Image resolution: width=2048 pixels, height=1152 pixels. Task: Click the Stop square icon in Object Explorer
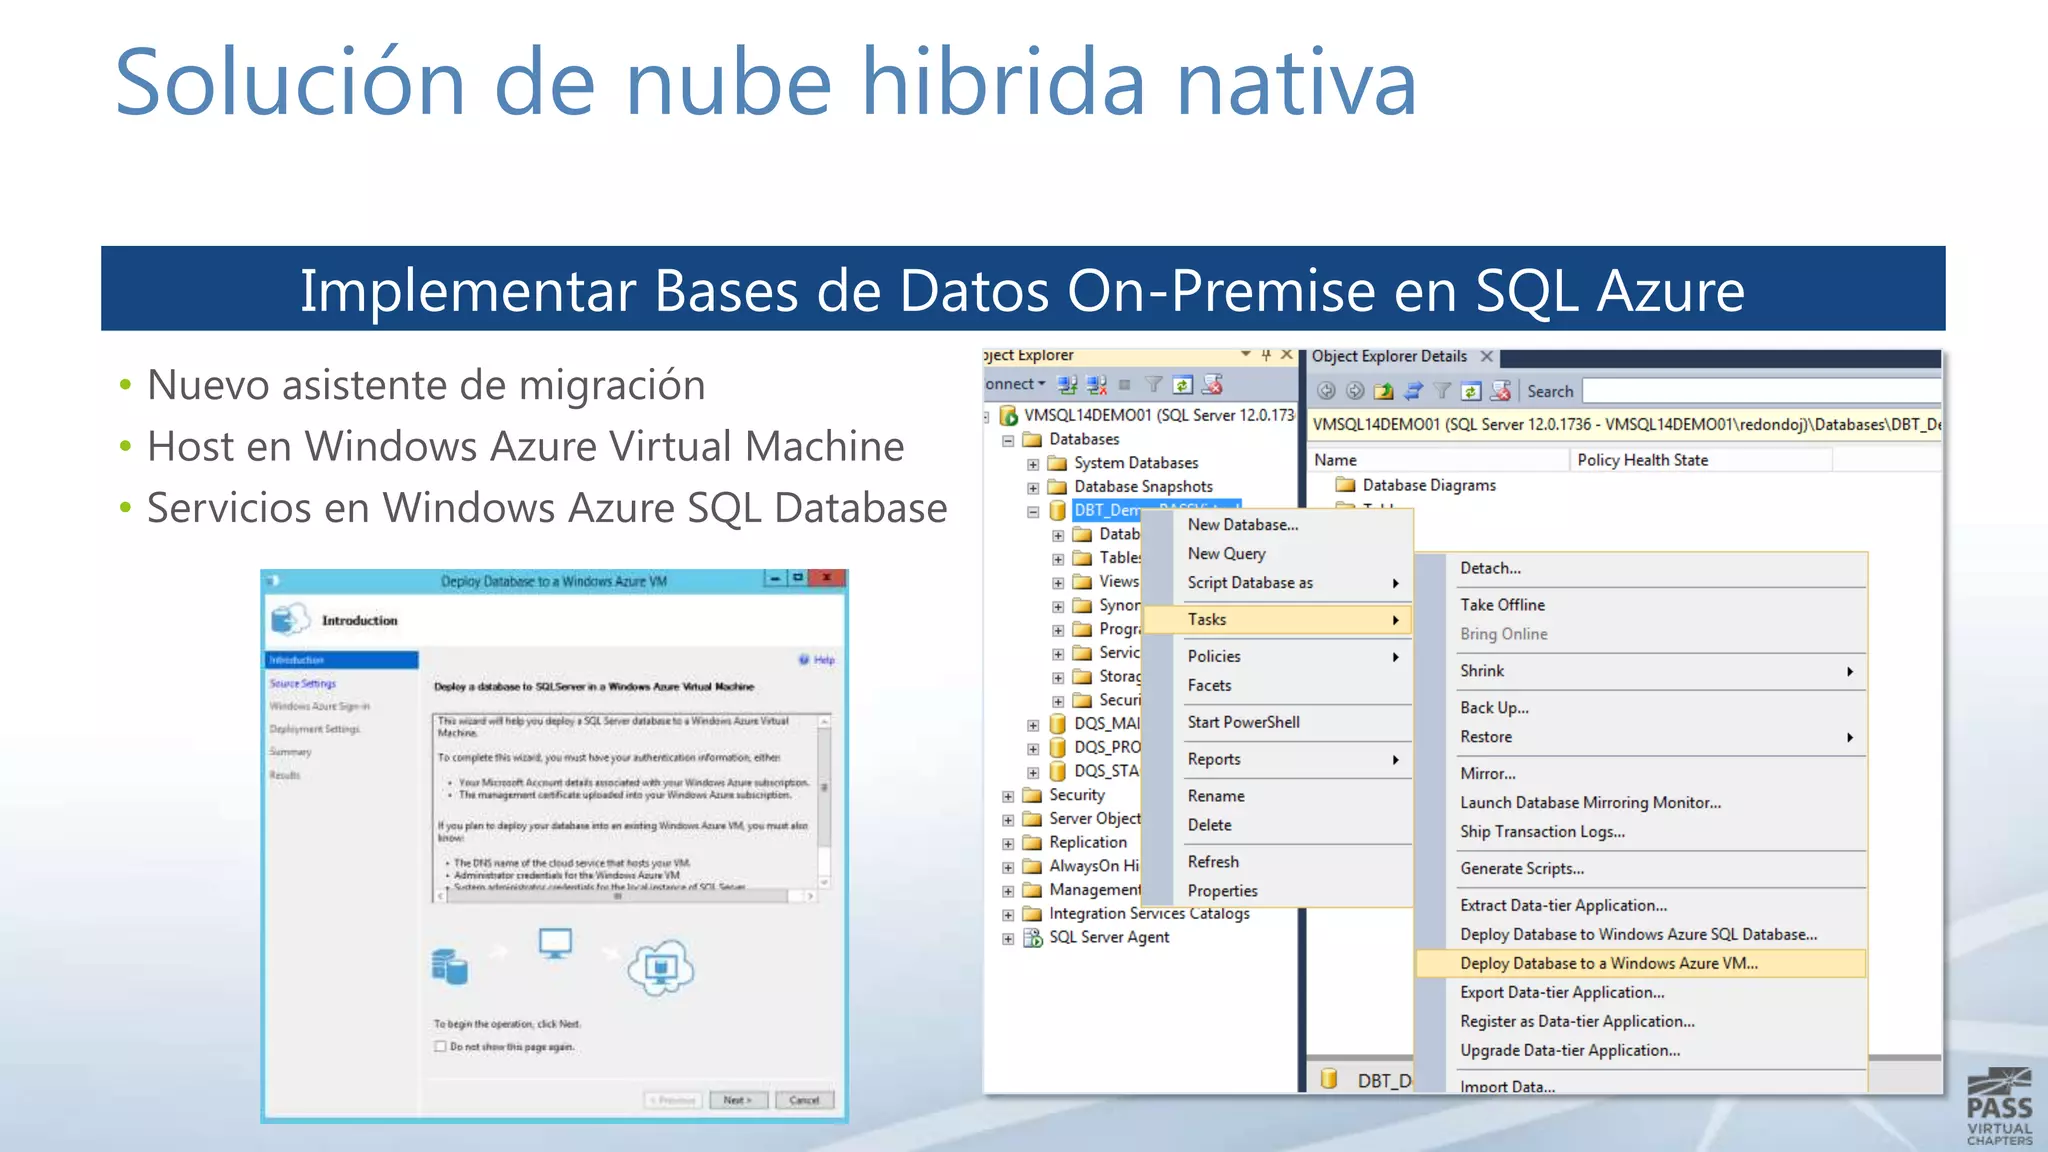(1125, 385)
